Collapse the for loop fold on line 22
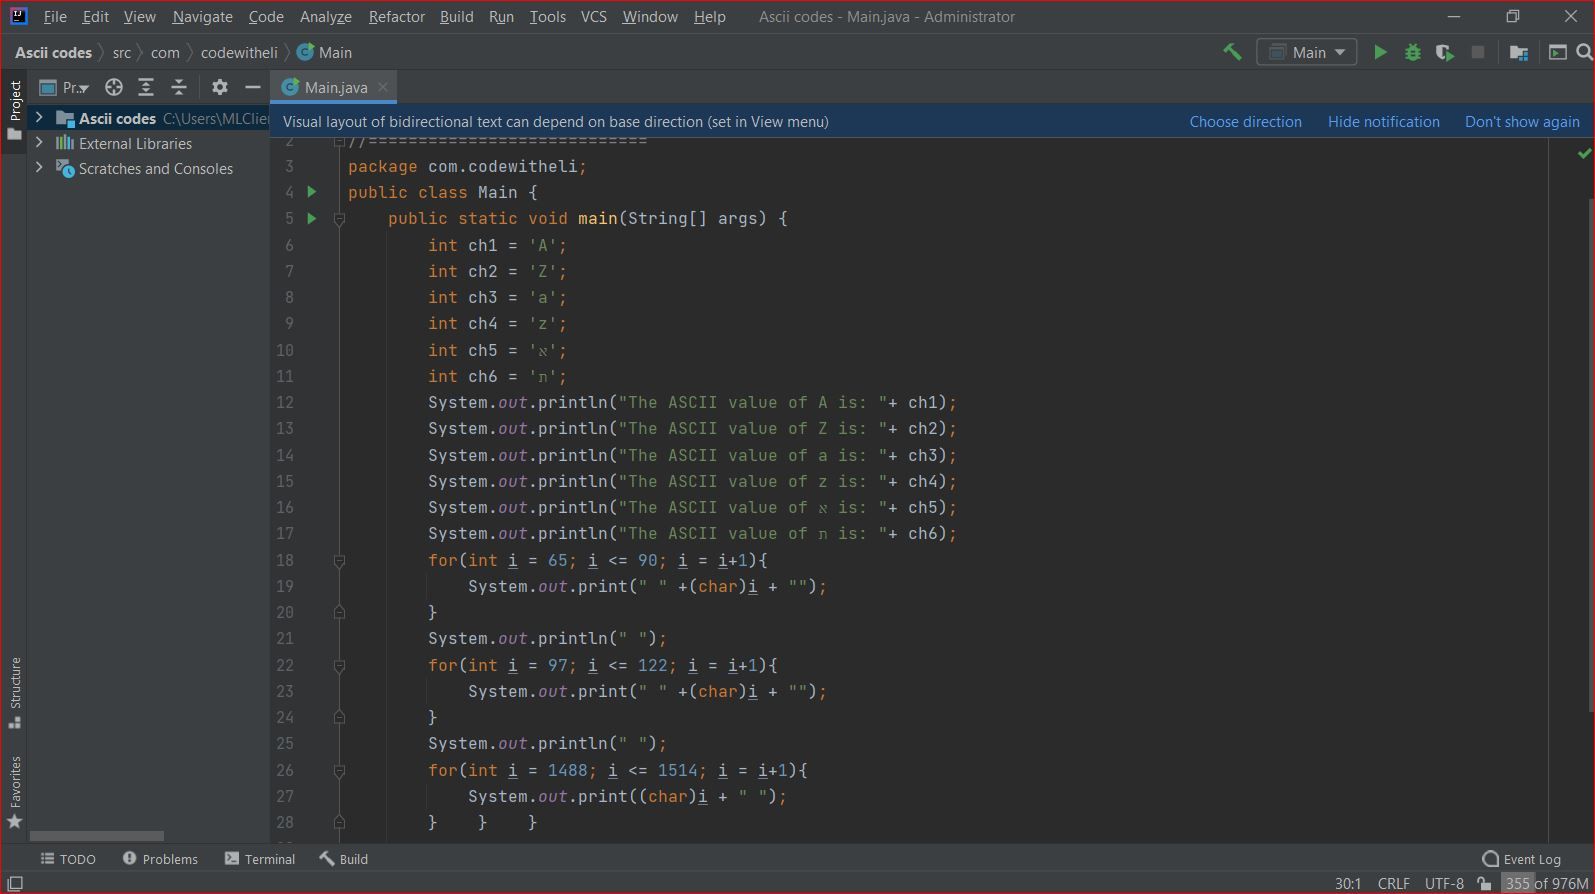The width and height of the screenshot is (1595, 894). (x=339, y=666)
